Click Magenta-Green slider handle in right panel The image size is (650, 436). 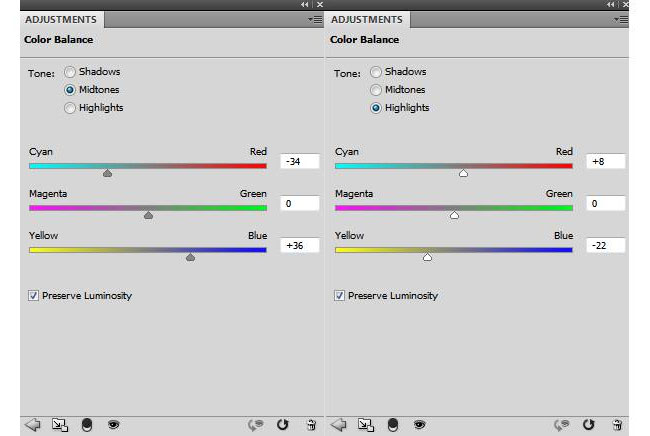coord(454,215)
